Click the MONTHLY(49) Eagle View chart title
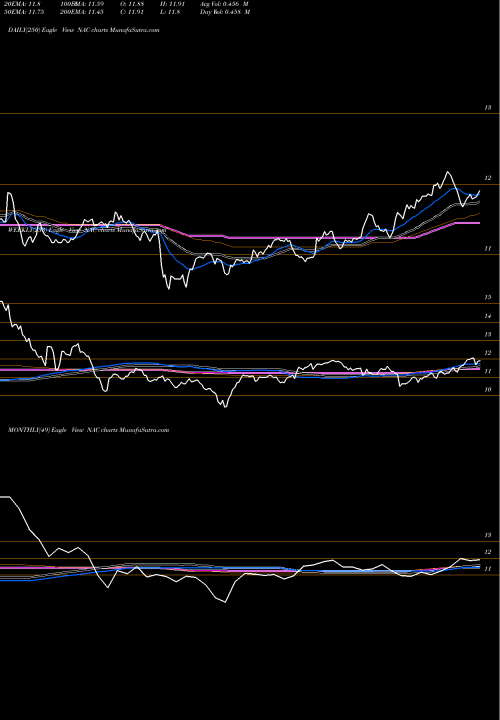Image resolution: width=500 pixels, height=720 pixels. (x=89, y=430)
